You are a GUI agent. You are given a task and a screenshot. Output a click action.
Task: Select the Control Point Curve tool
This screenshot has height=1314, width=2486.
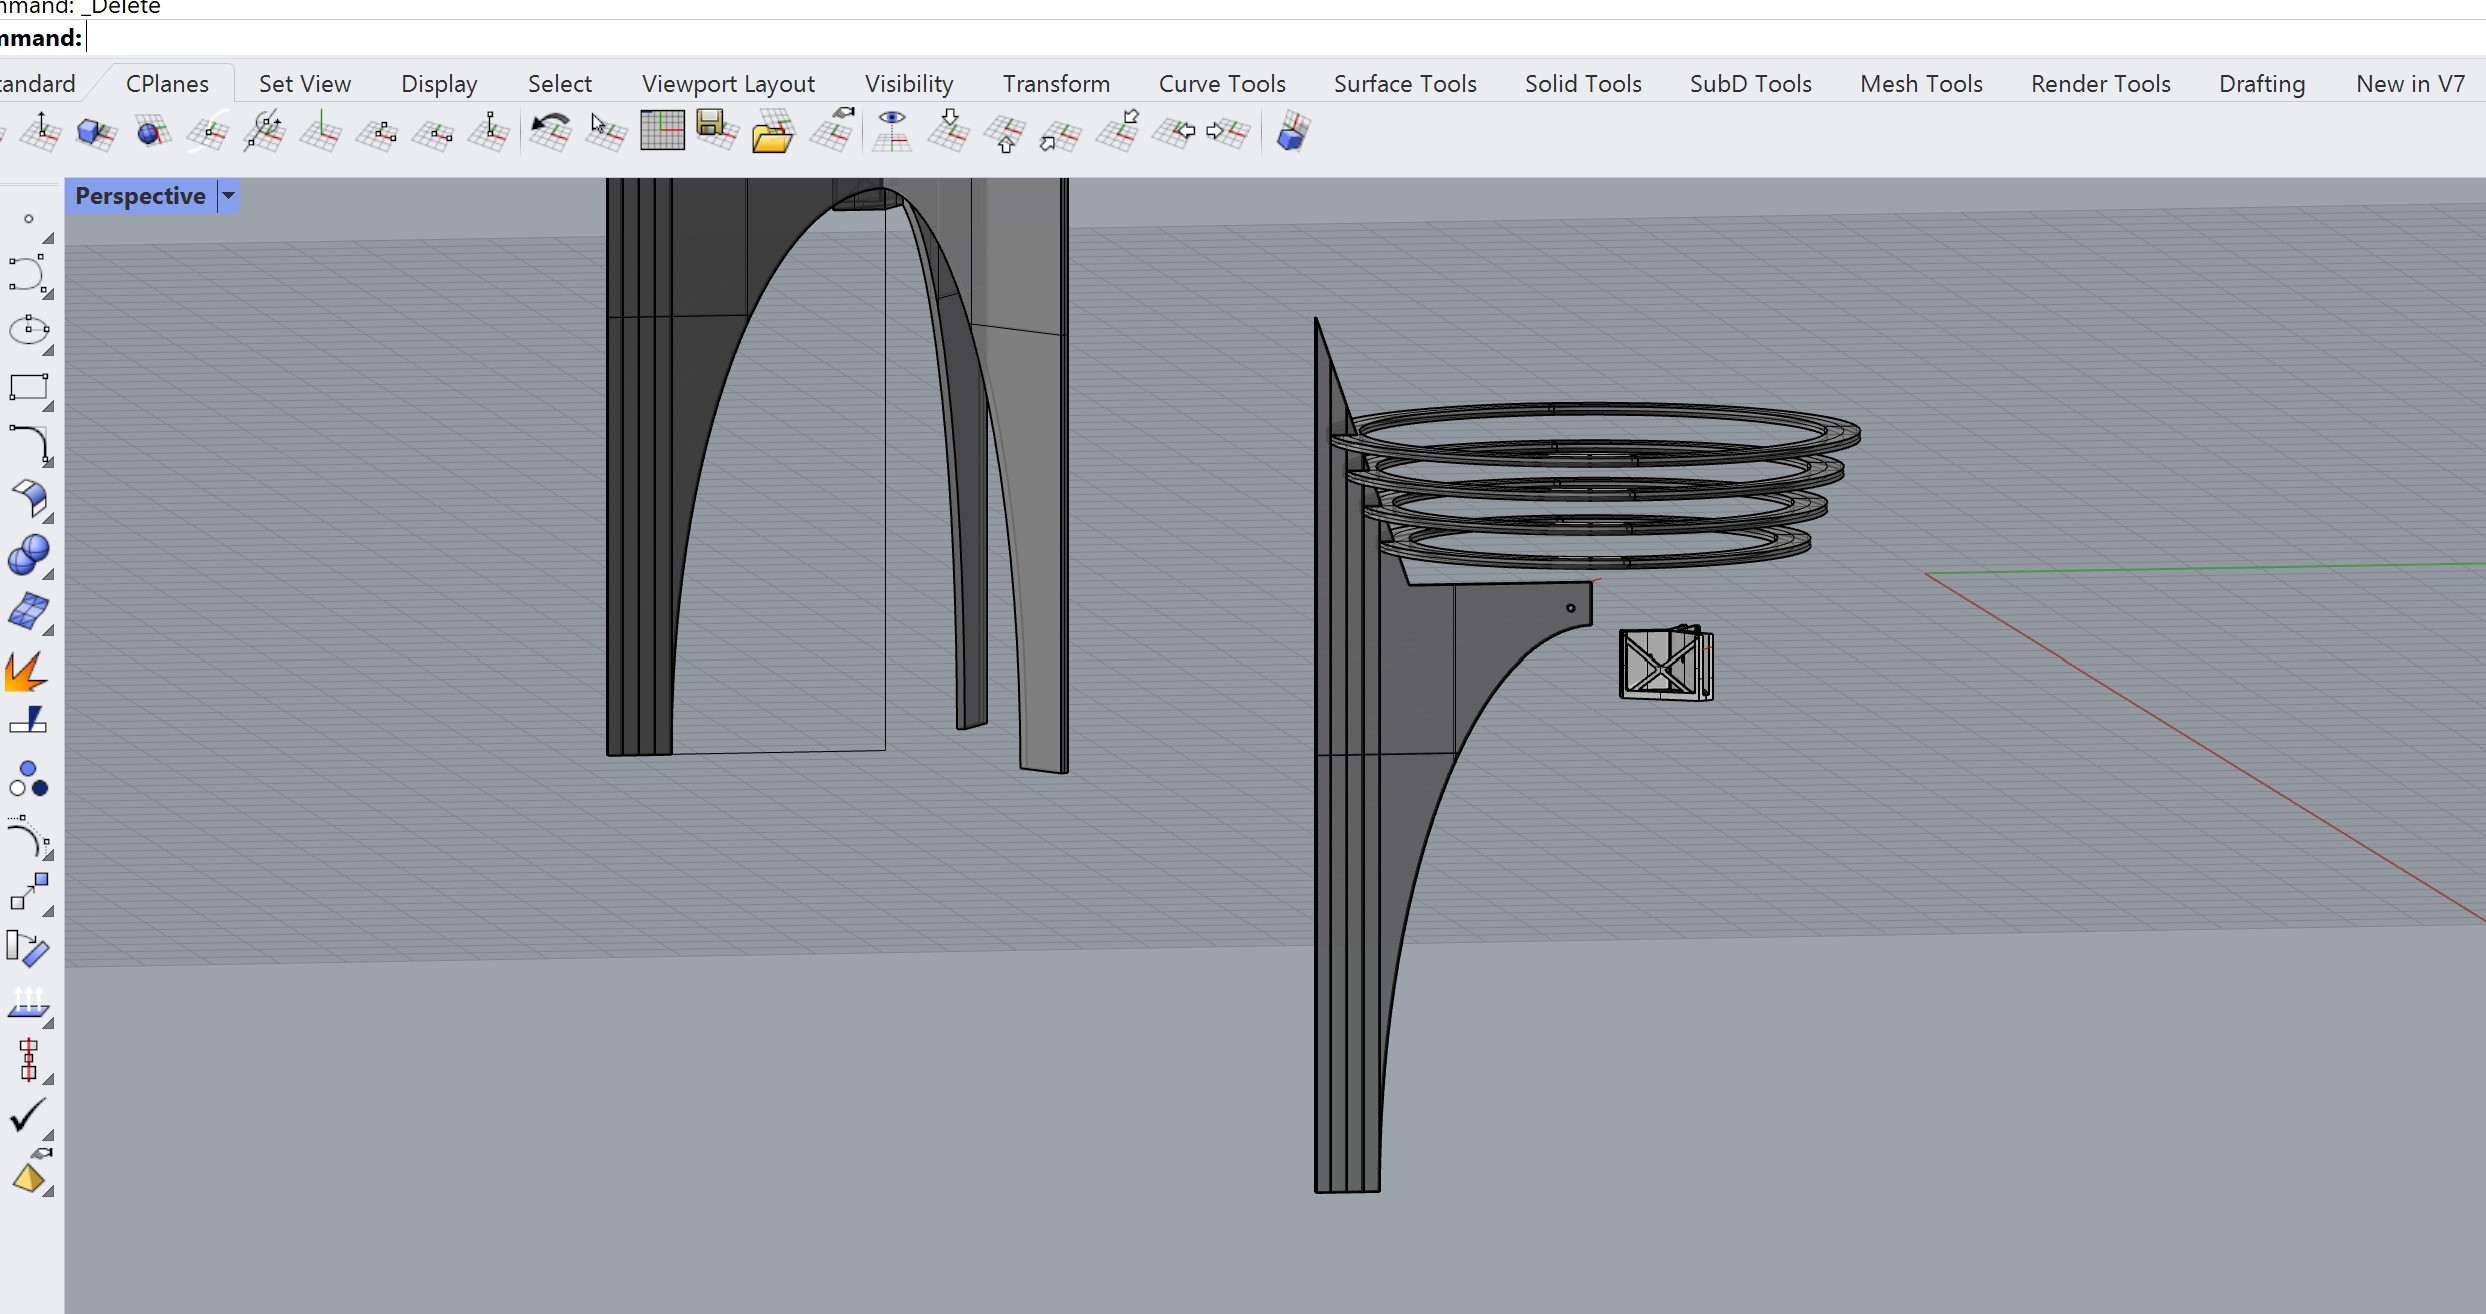click(29, 274)
